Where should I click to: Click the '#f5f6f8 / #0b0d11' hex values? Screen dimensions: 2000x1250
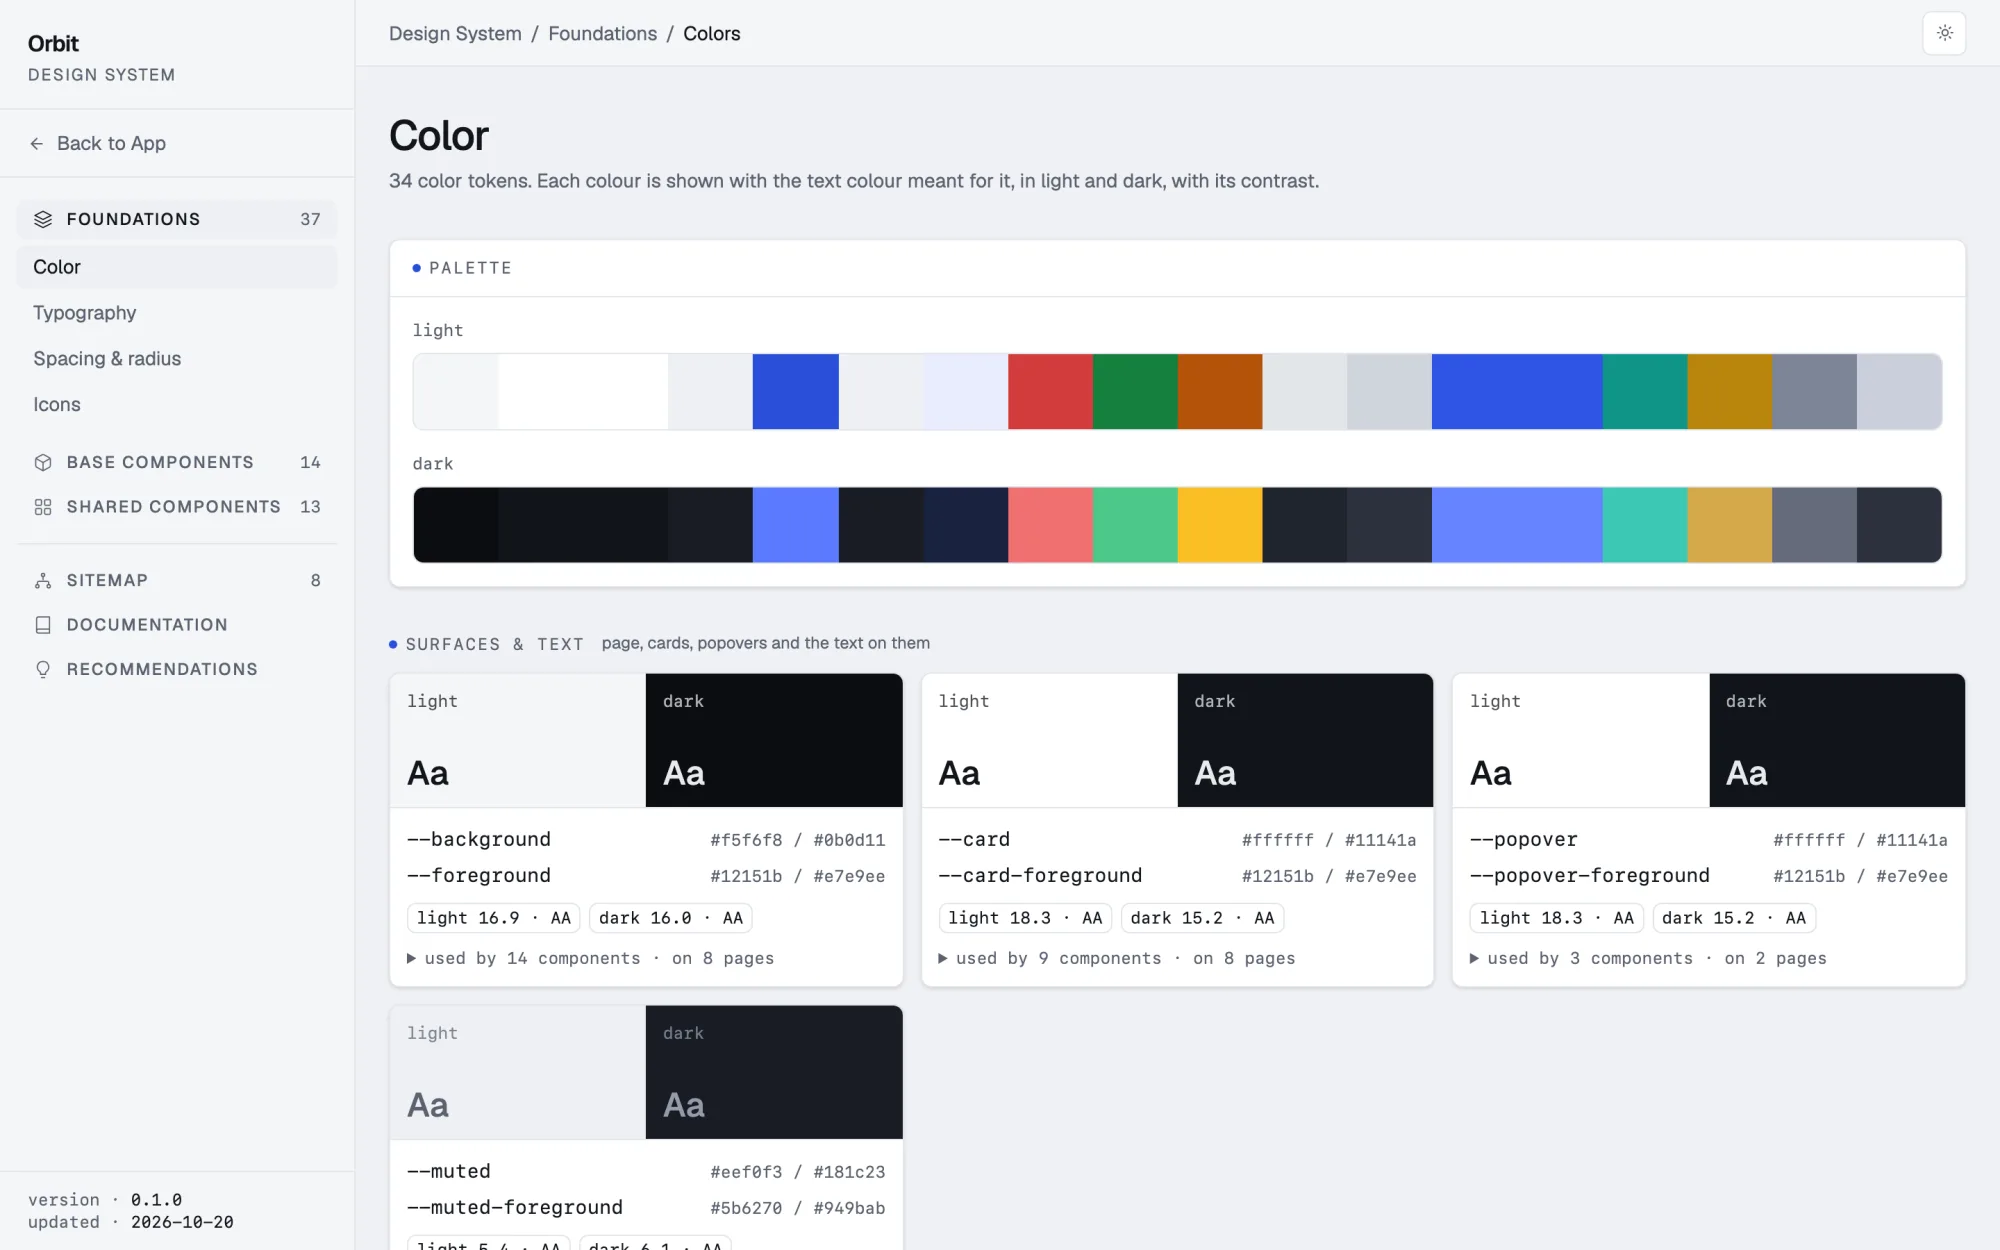[x=798, y=840]
